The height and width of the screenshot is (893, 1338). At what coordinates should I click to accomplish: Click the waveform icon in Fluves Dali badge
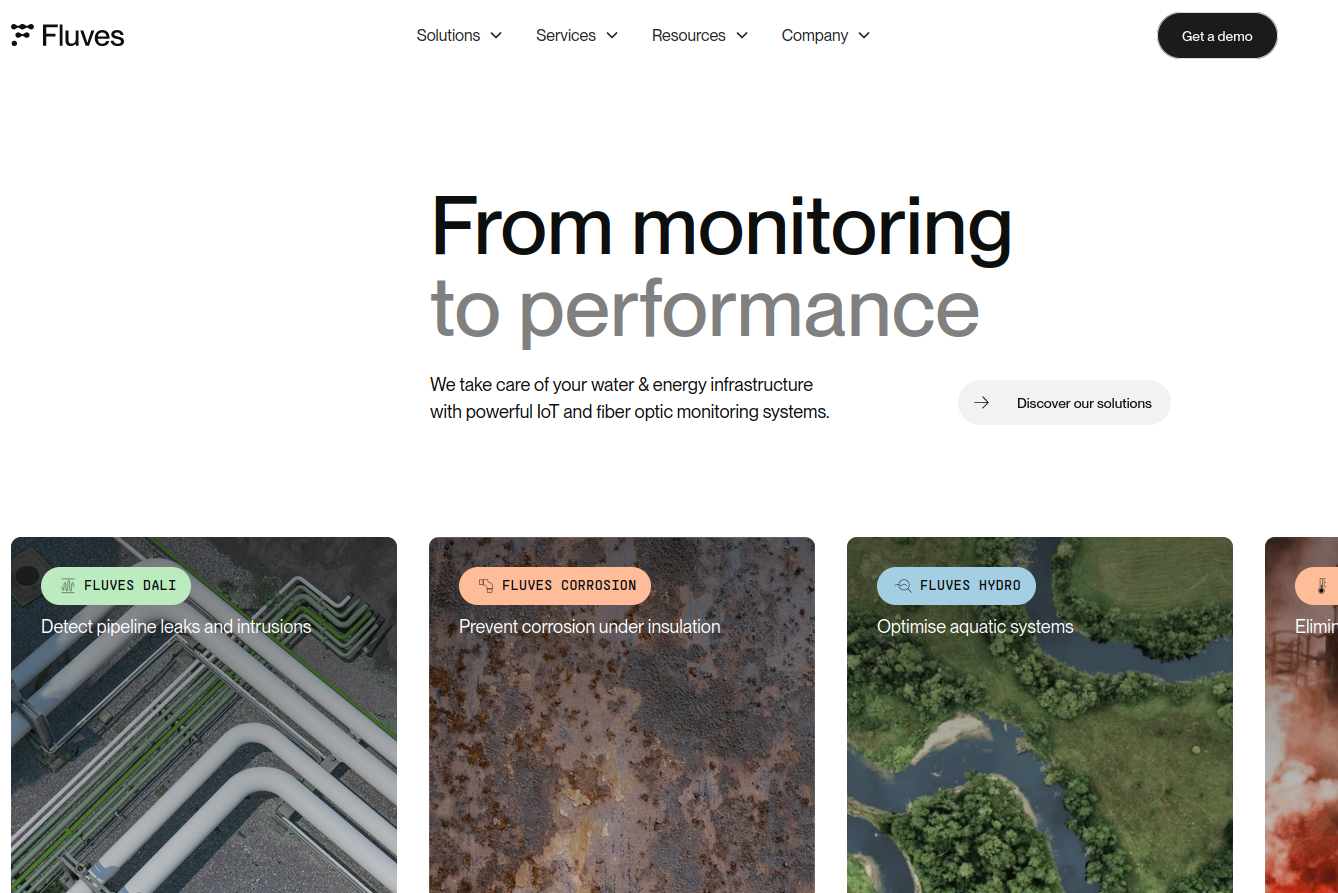pos(67,586)
